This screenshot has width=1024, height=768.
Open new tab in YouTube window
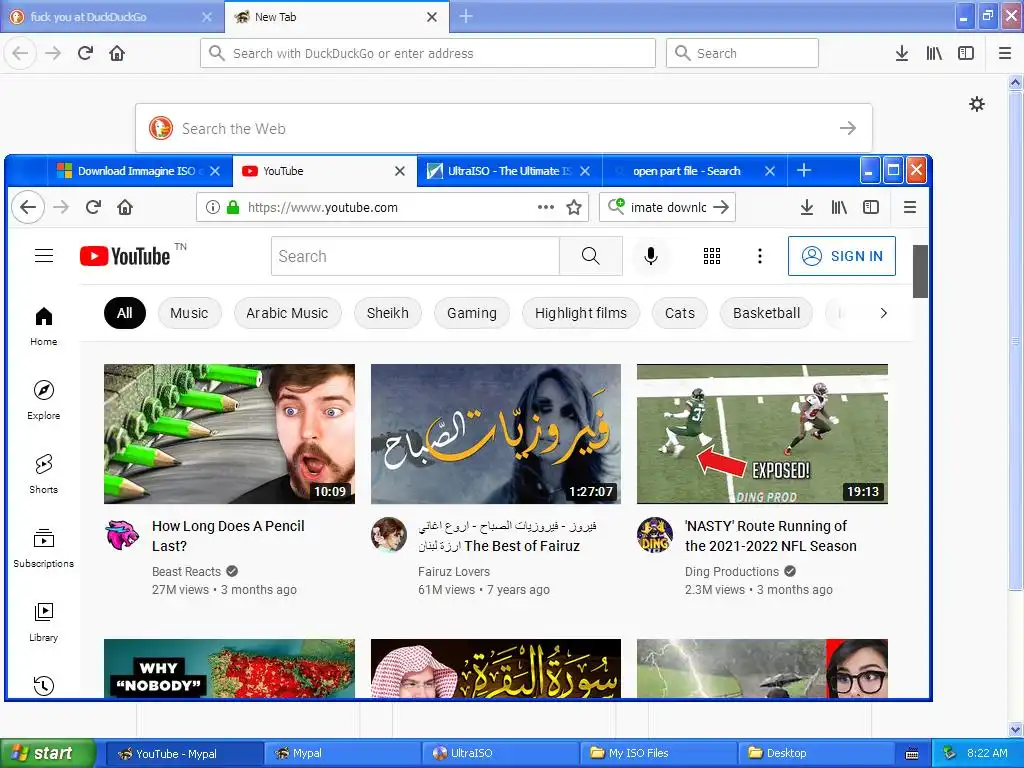point(804,171)
